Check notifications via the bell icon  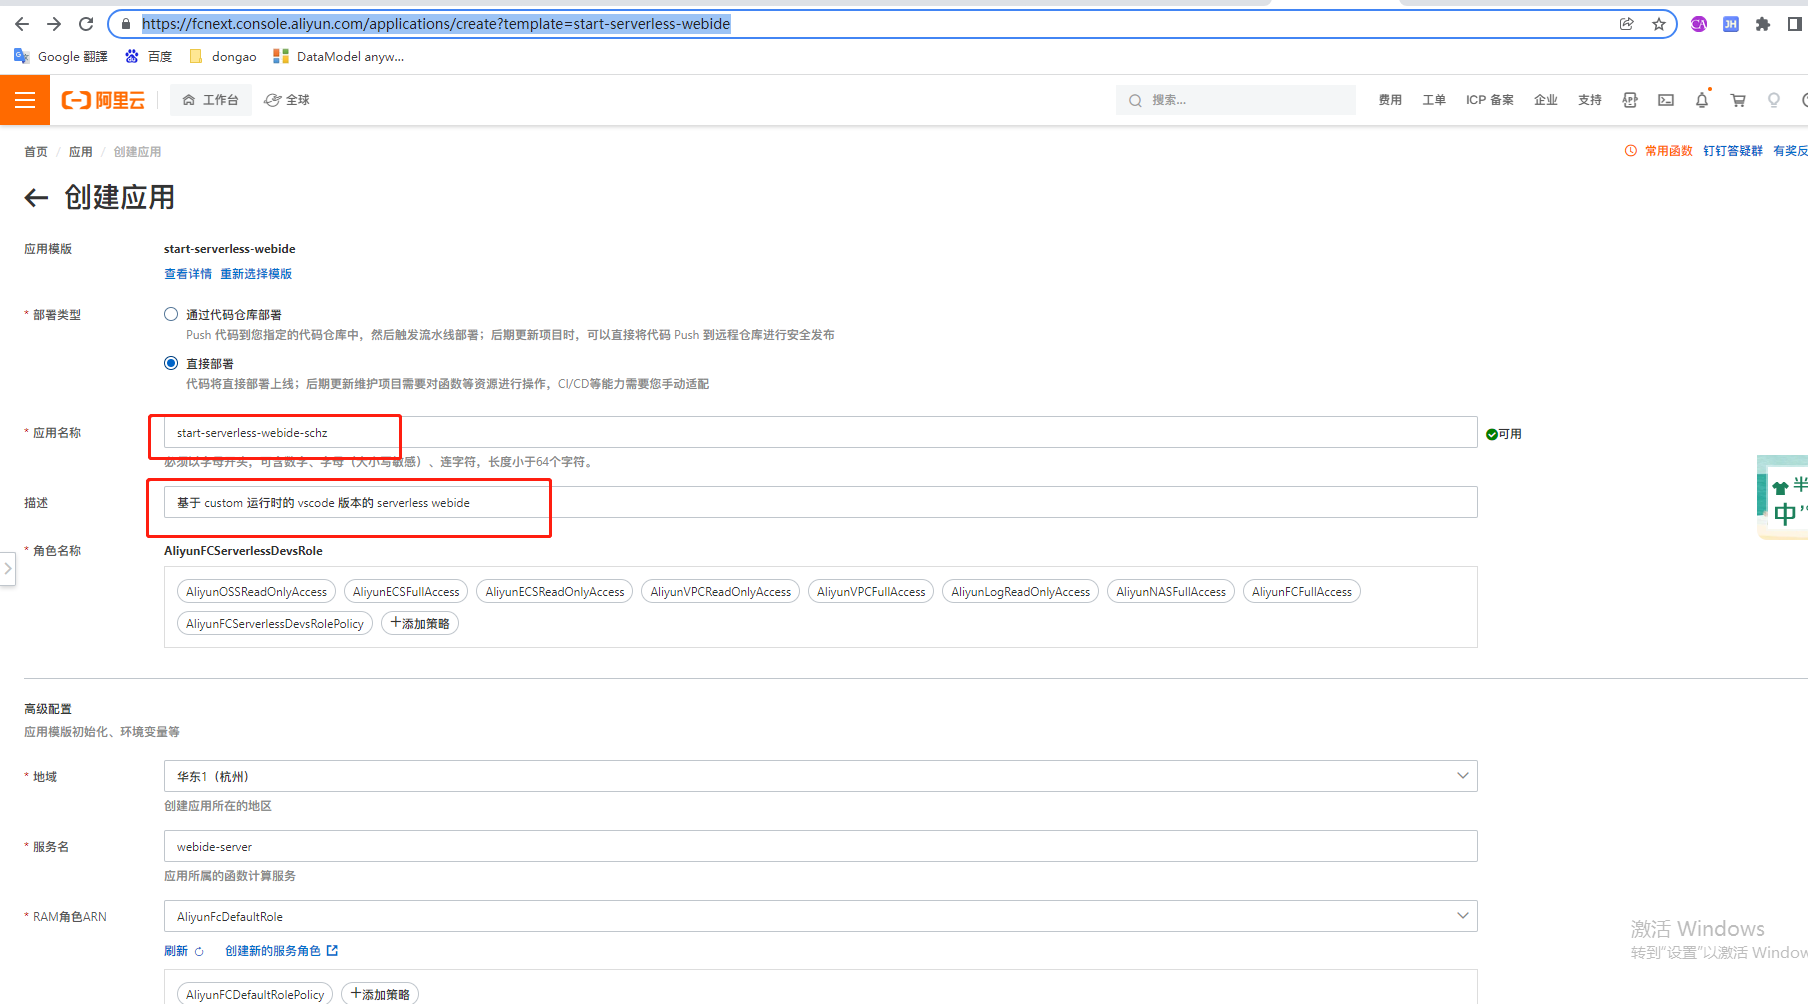point(1701,100)
